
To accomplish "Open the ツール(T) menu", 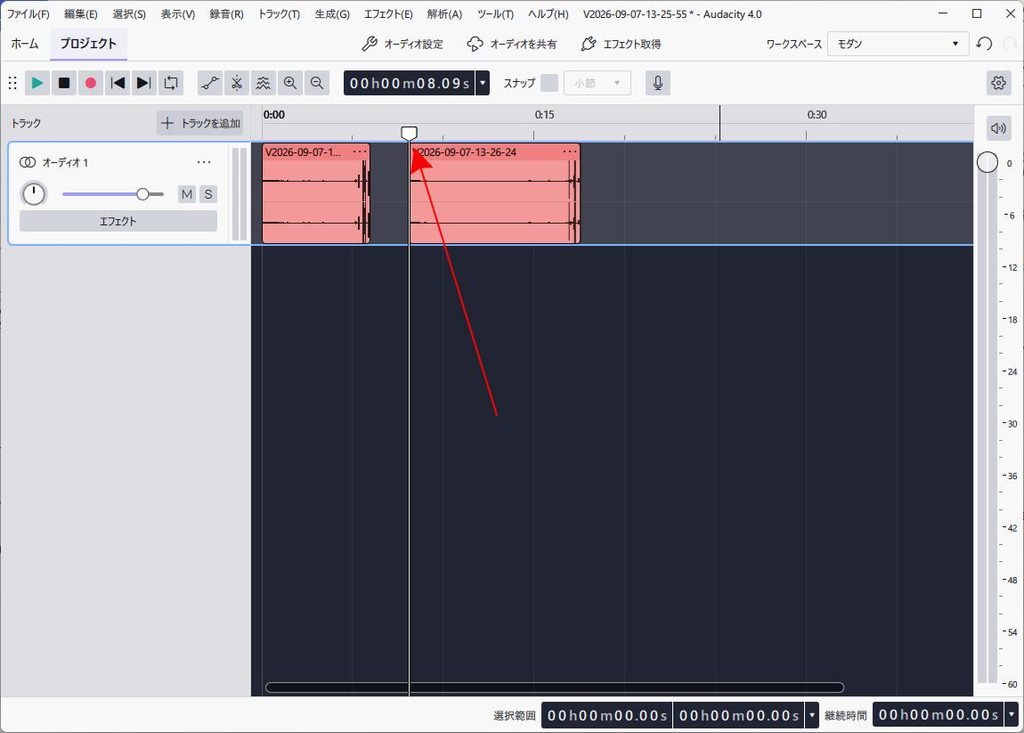I will (496, 14).
